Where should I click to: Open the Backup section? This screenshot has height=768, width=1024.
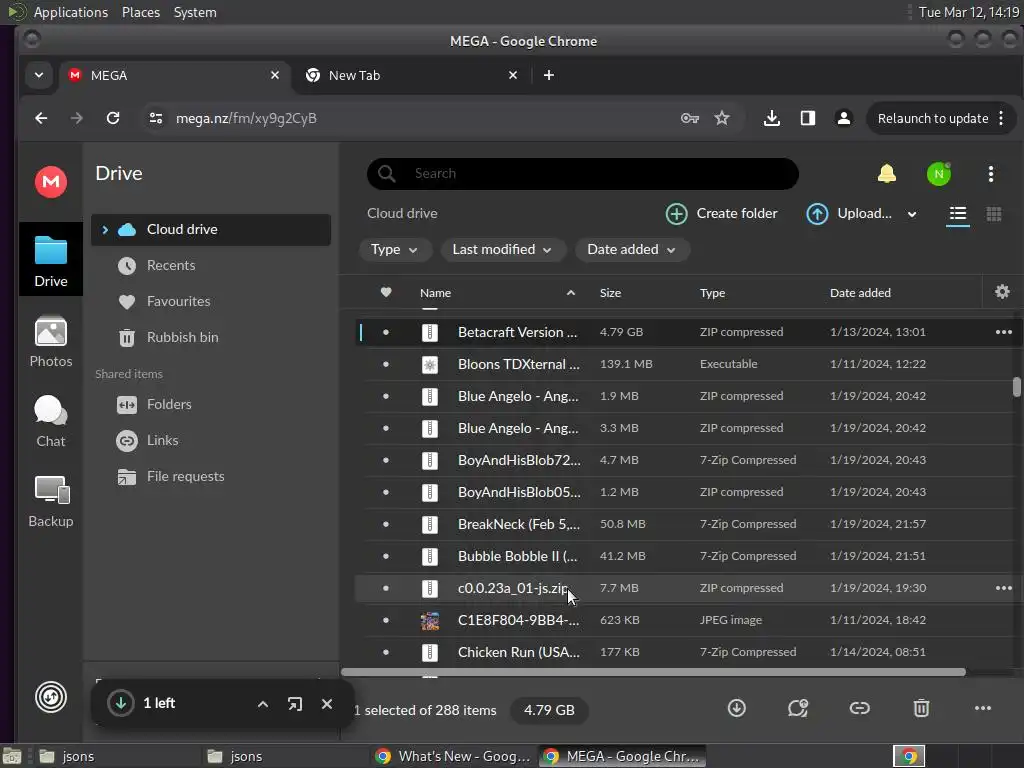point(51,502)
